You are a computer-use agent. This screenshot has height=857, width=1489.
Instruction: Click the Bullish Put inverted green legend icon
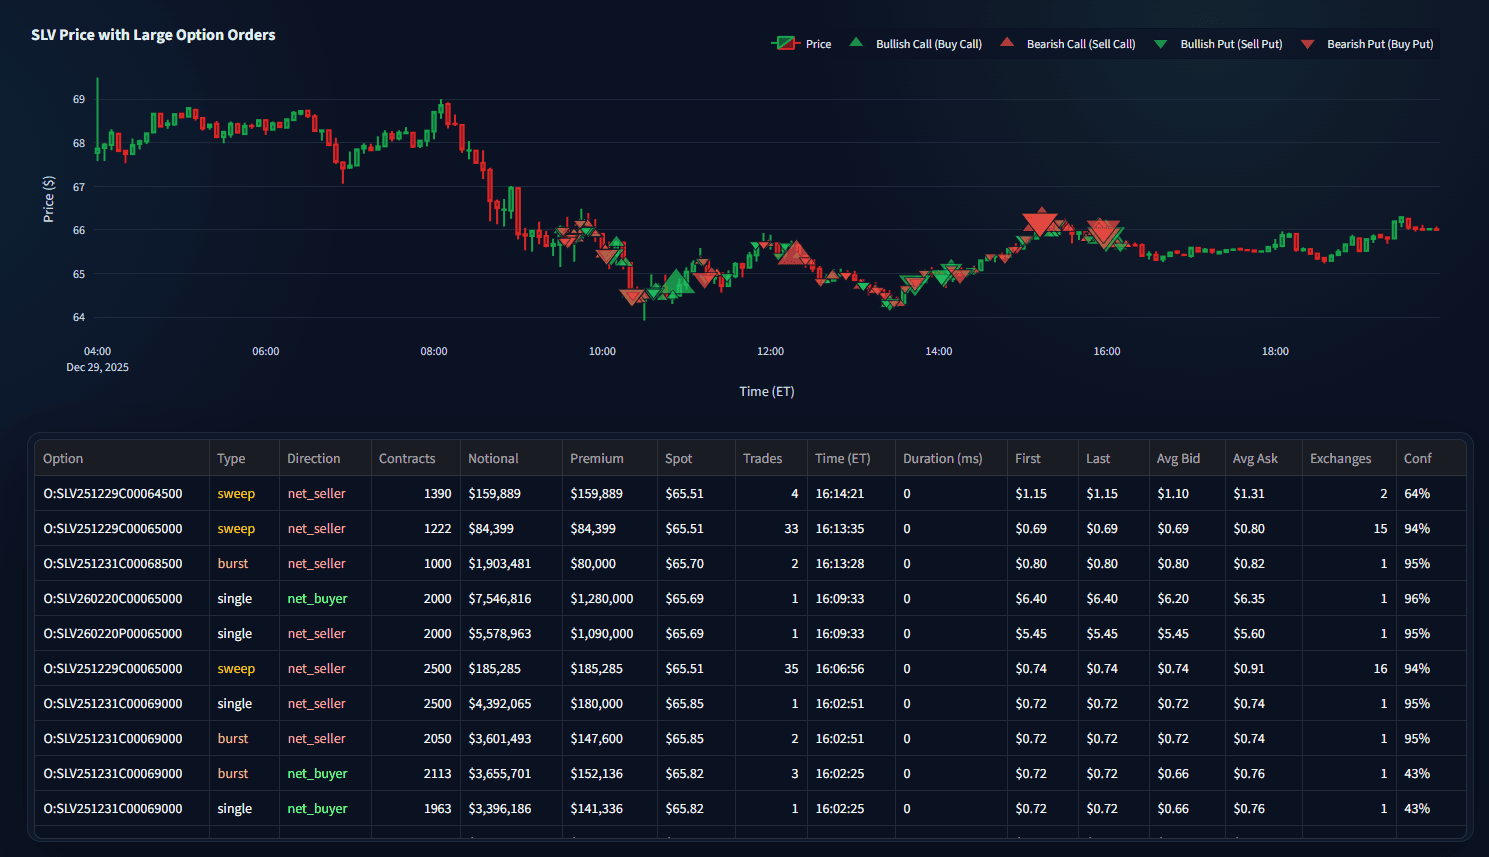click(1159, 42)
